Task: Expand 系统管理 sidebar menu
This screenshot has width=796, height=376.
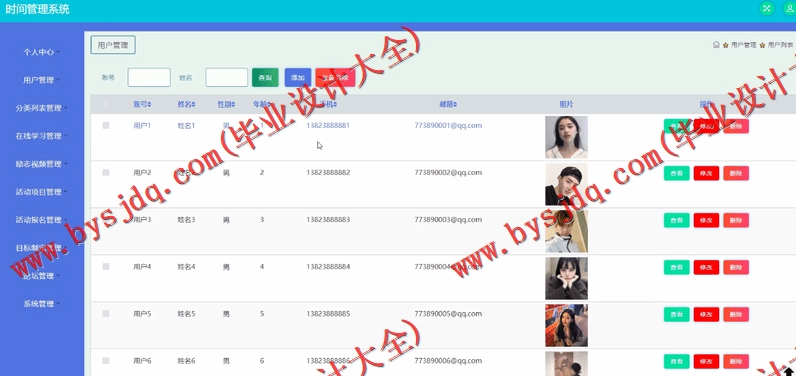Action: click(x=41, y=304)
